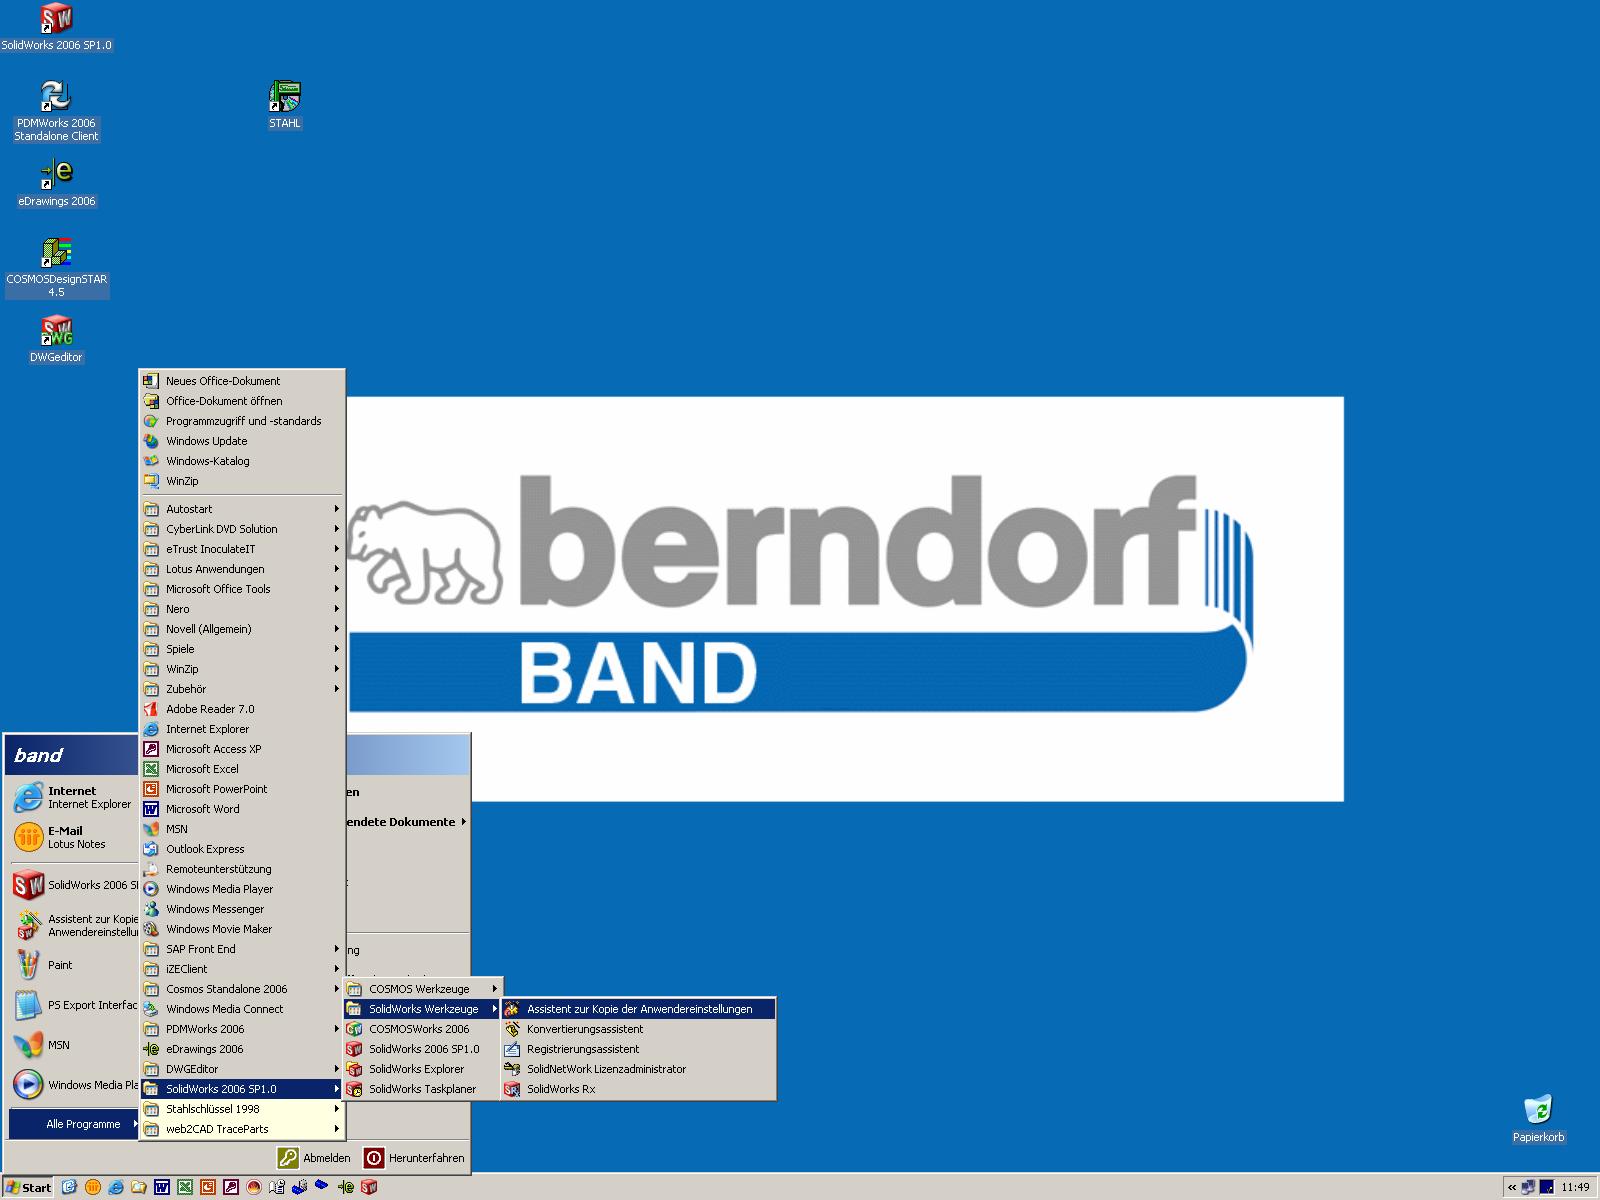Launch SolidWorks Rx from submenu

pos(638,1089)
